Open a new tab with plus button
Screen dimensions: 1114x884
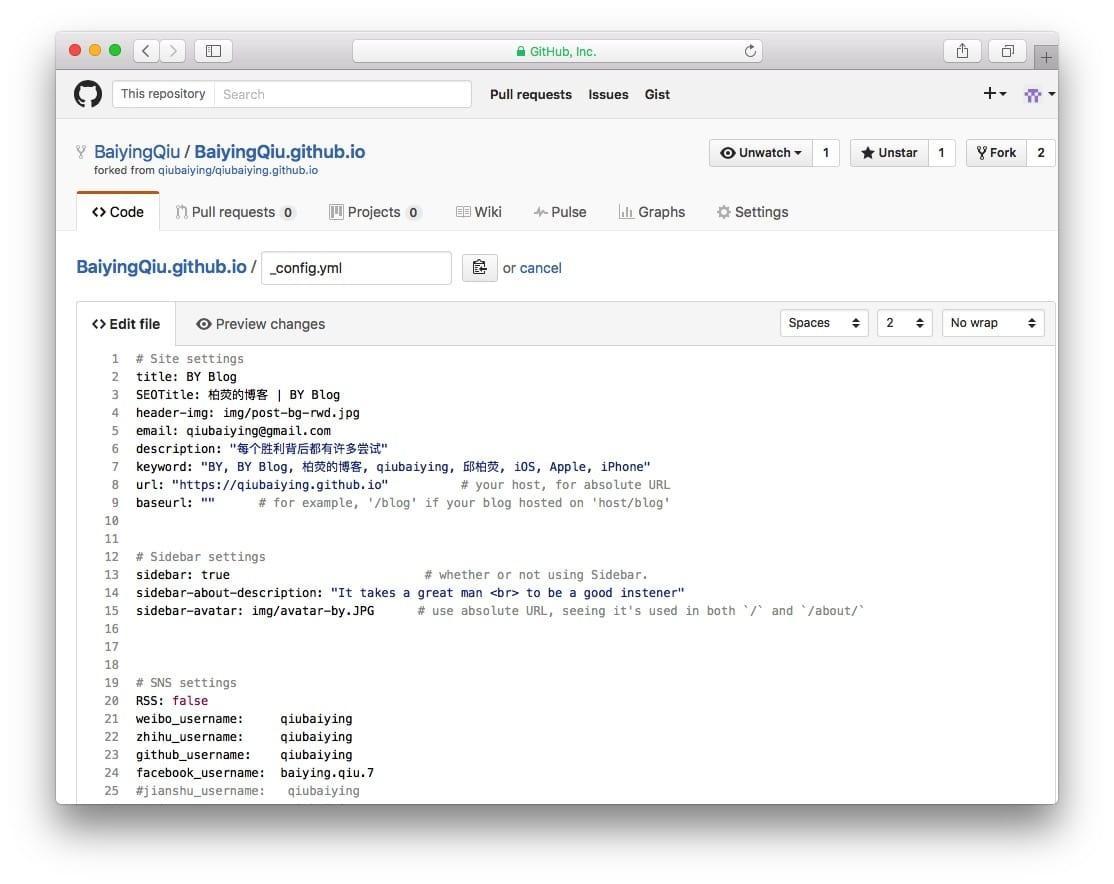tap(1046, 57)
